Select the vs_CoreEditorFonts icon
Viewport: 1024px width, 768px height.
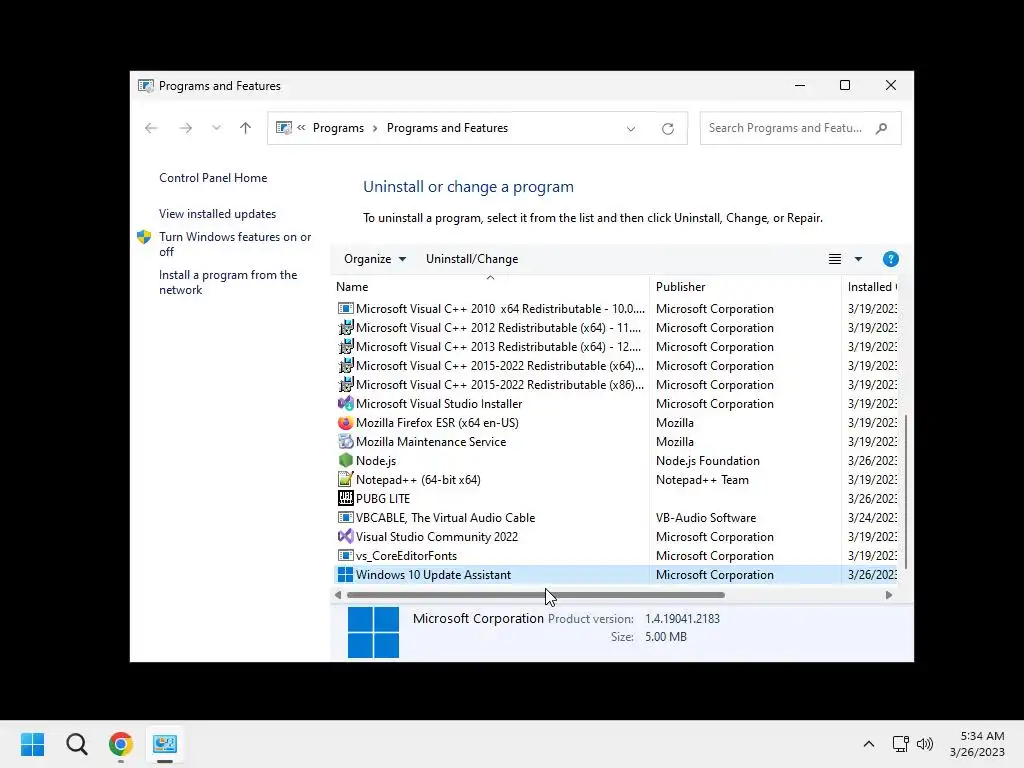[x=345, y=555]
